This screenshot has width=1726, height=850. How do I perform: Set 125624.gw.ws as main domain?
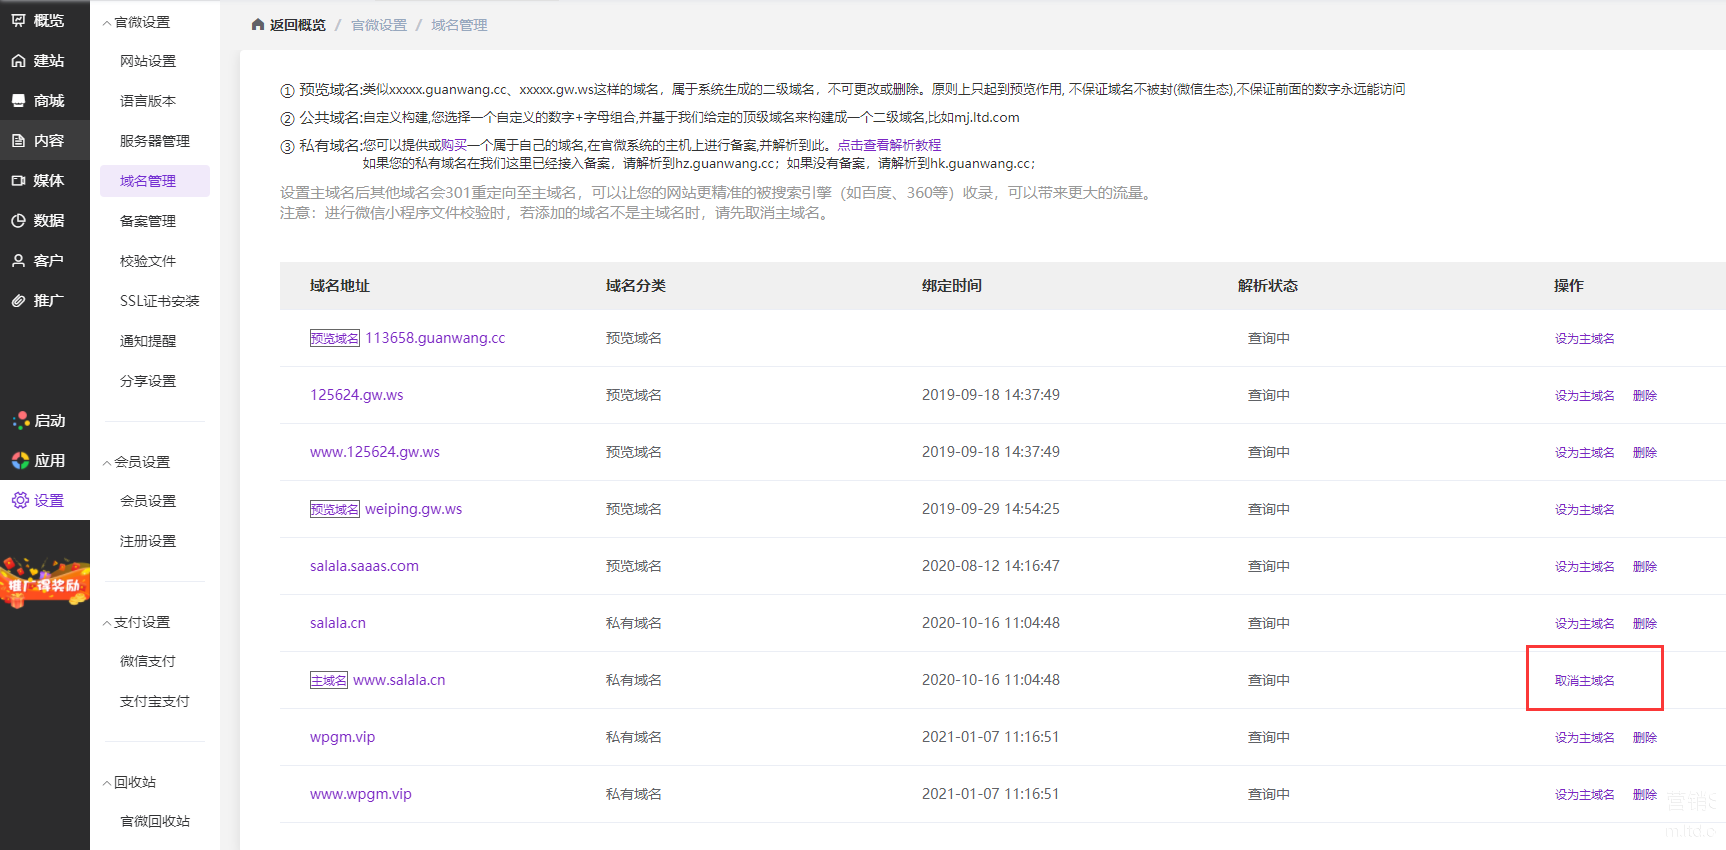pyautogui.click(x=1584, y=396)
